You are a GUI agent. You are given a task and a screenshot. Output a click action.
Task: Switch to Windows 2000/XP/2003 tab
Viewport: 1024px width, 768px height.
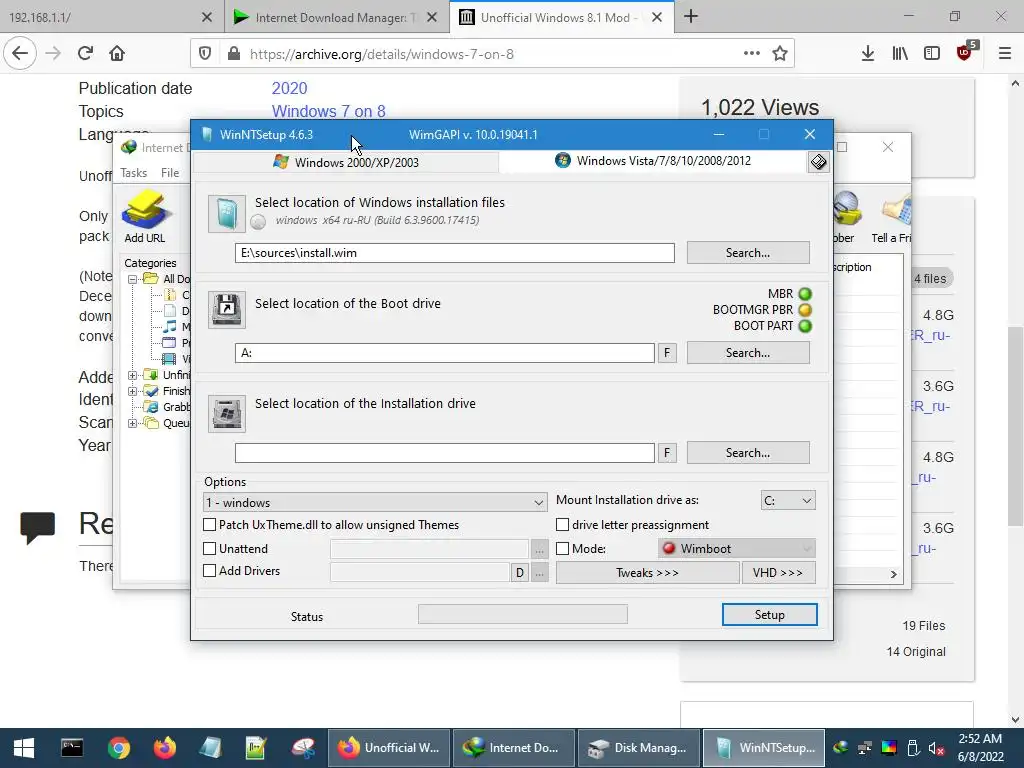point(346,162)
